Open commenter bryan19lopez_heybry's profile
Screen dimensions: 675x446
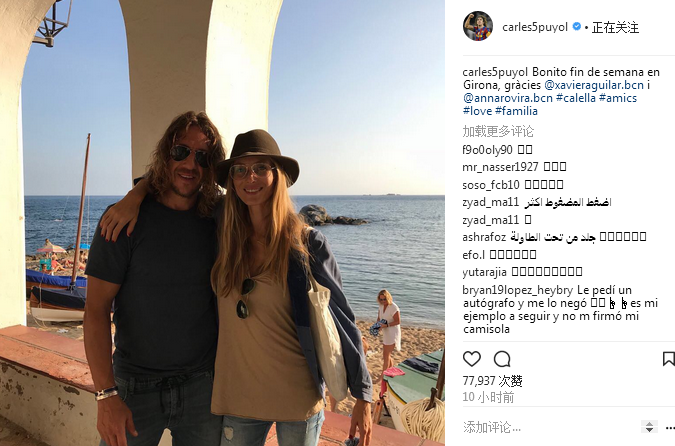[517, 290]
